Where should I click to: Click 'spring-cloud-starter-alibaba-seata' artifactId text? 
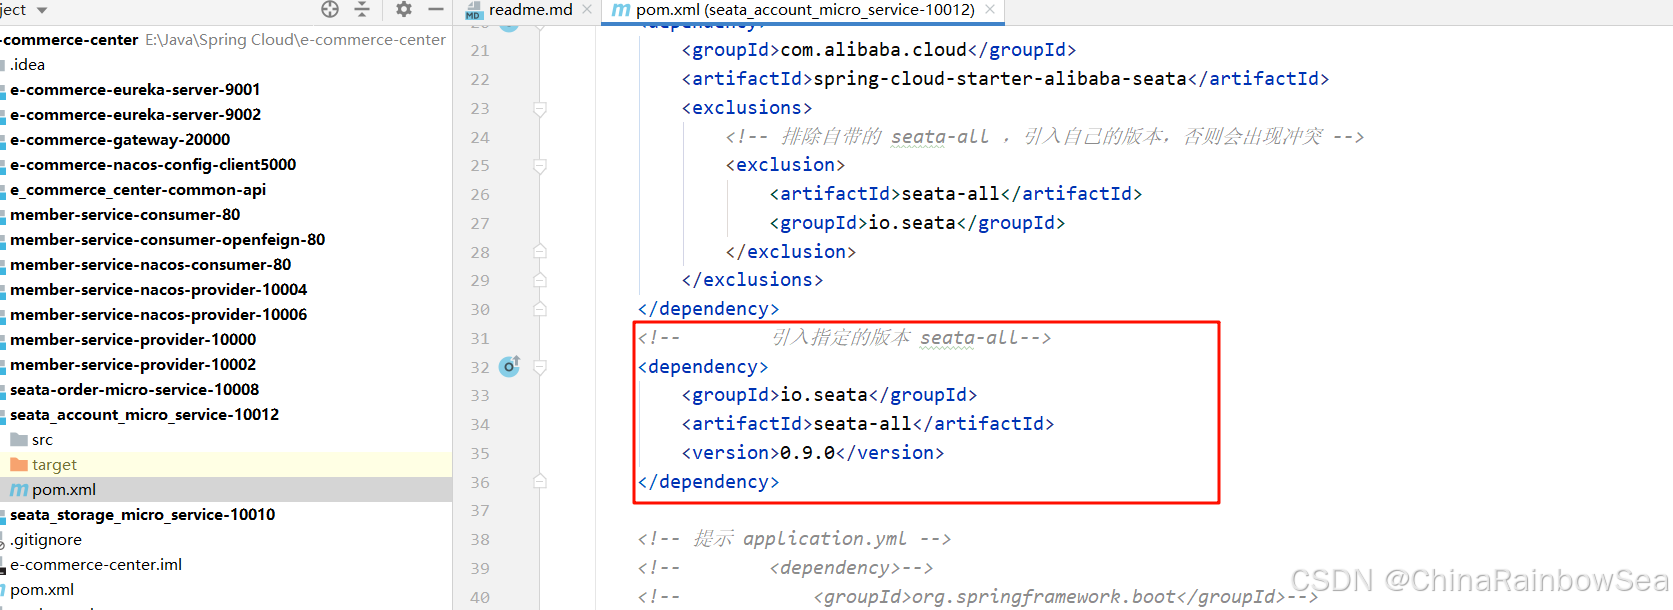pyautogui.click(x=1000, y=79)
